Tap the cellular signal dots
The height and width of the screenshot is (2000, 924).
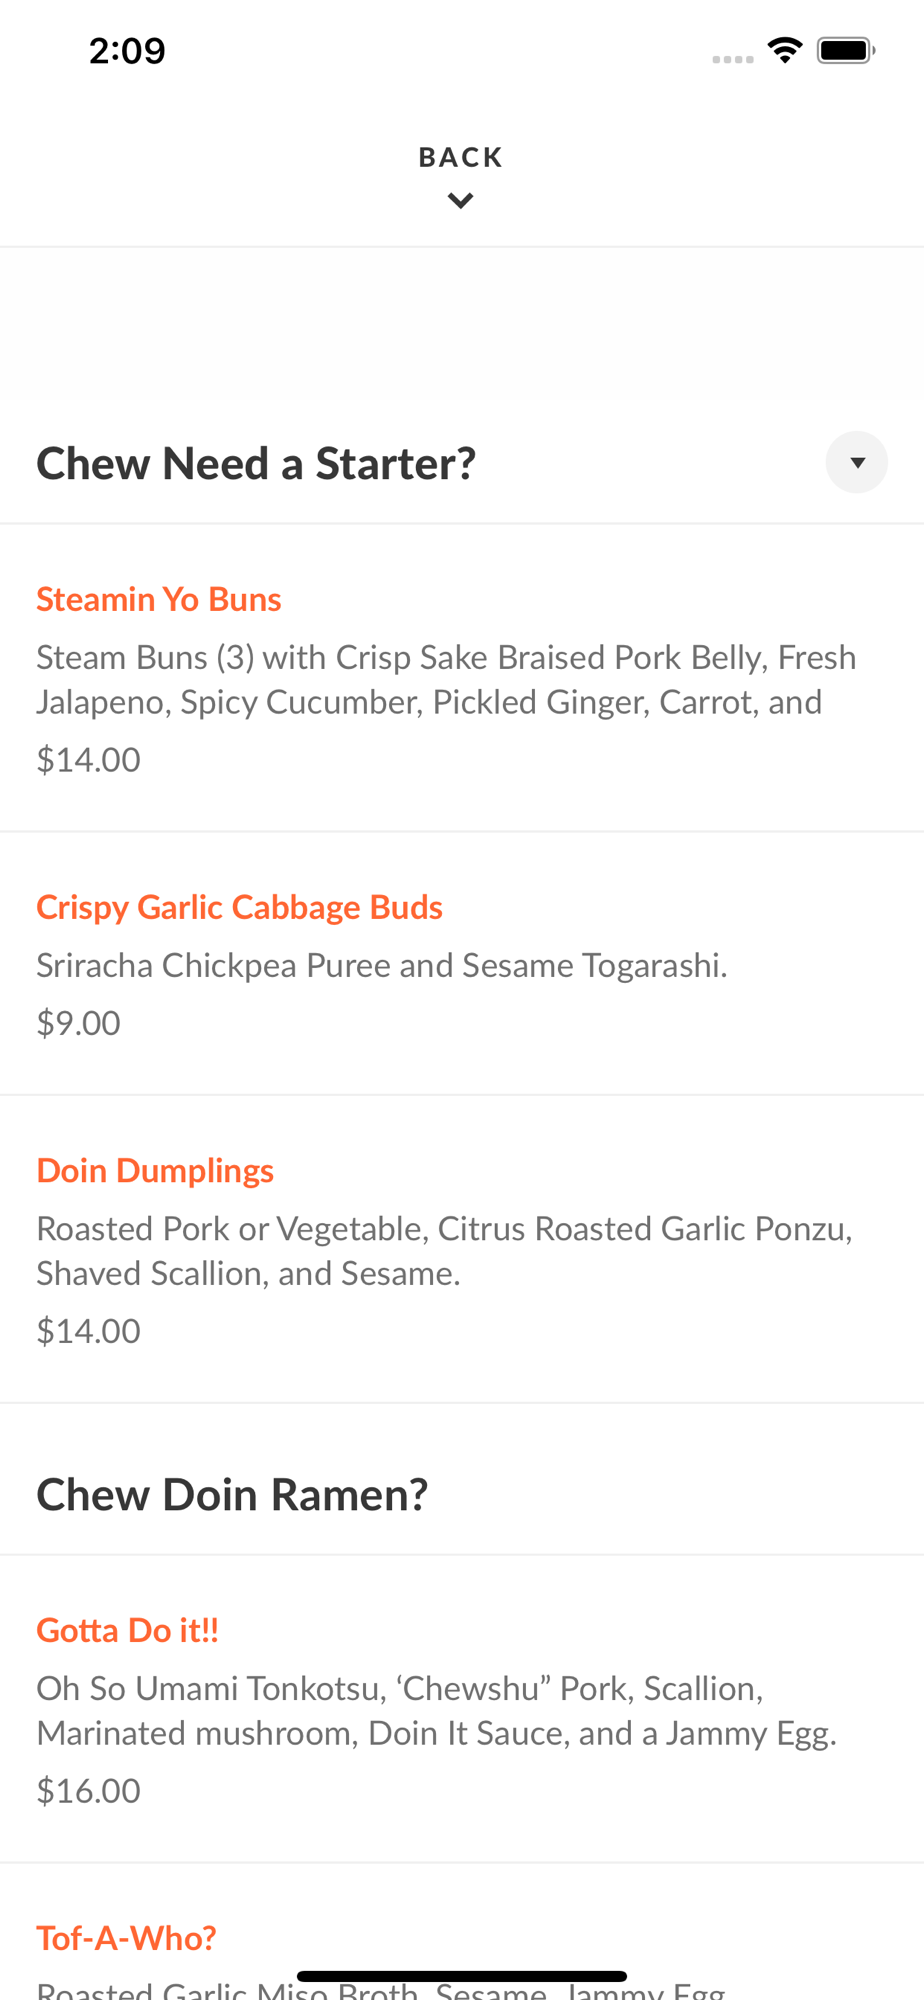pyautogui.click(x=732, y=59)
